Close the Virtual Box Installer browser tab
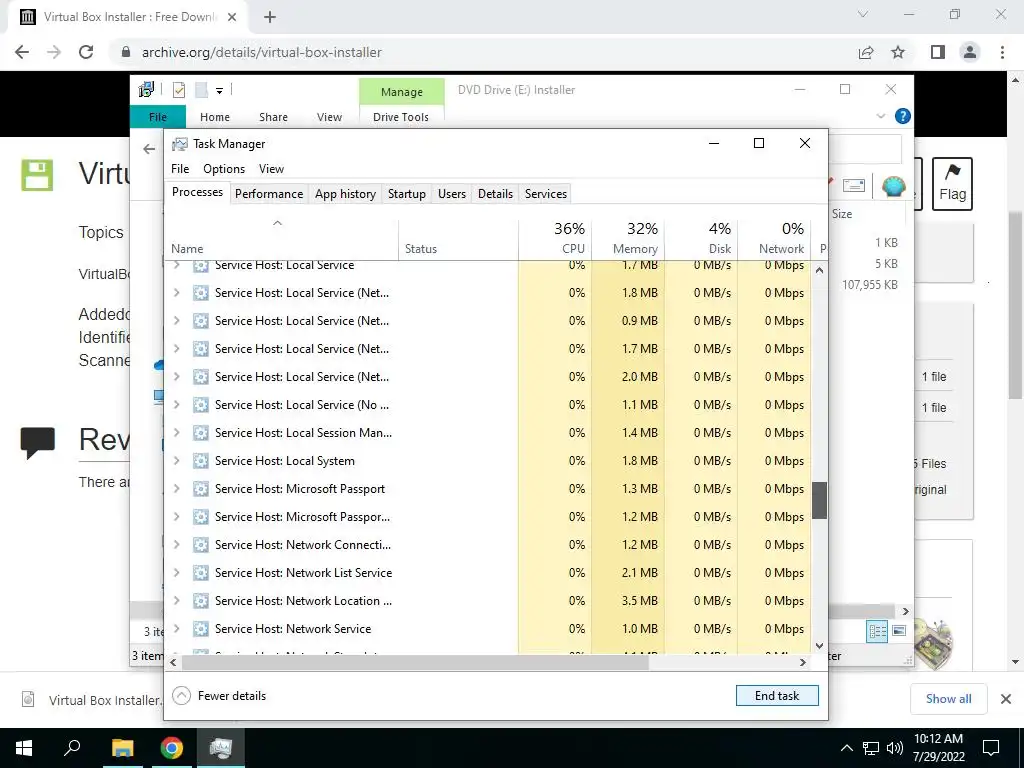 point(232,17)
